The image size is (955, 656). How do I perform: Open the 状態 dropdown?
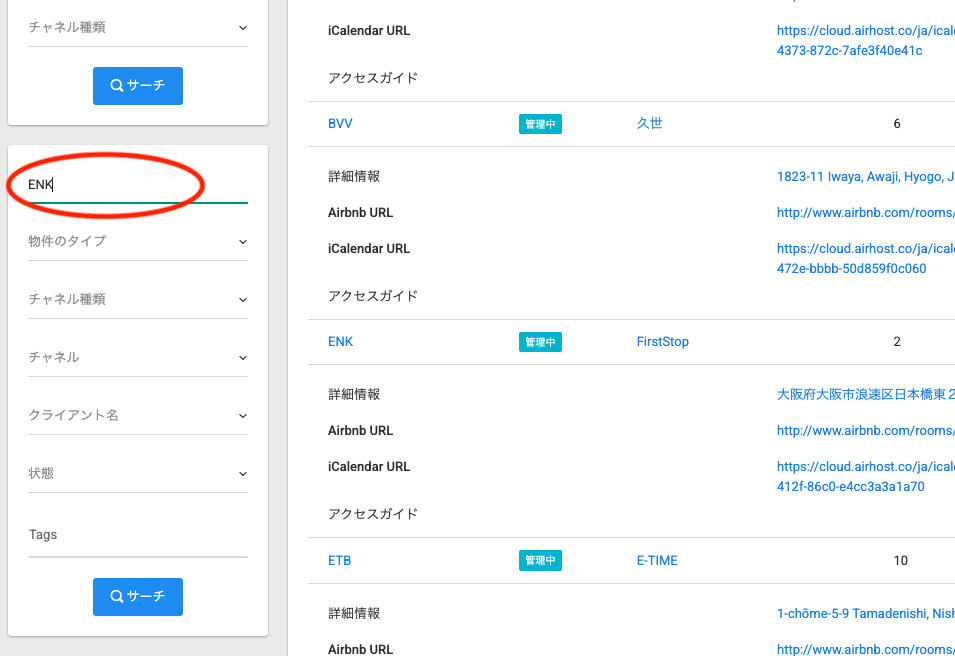pos(138,473)
